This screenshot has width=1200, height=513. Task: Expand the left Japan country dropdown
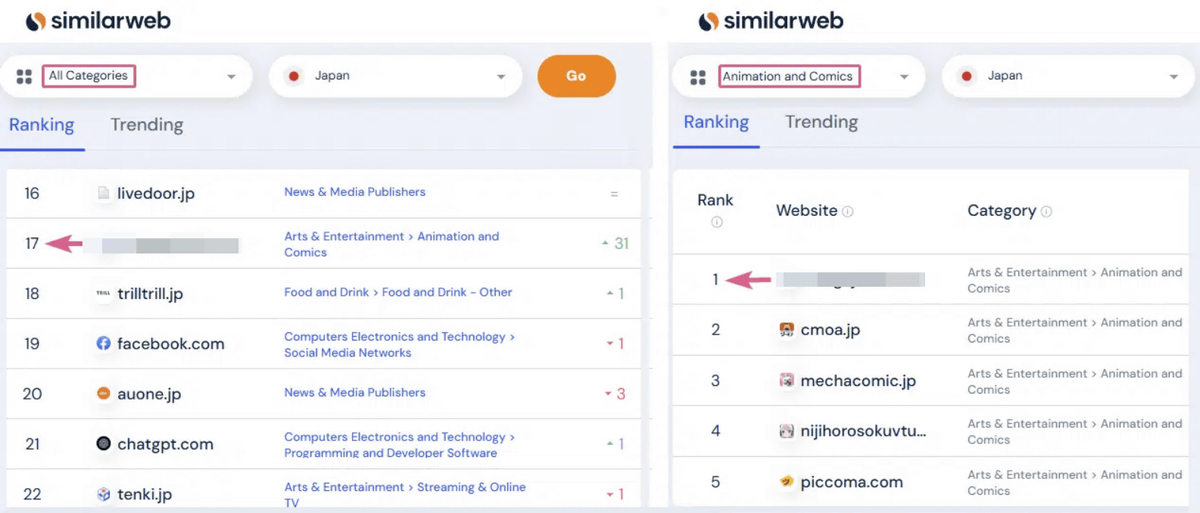tap(395, 76)
